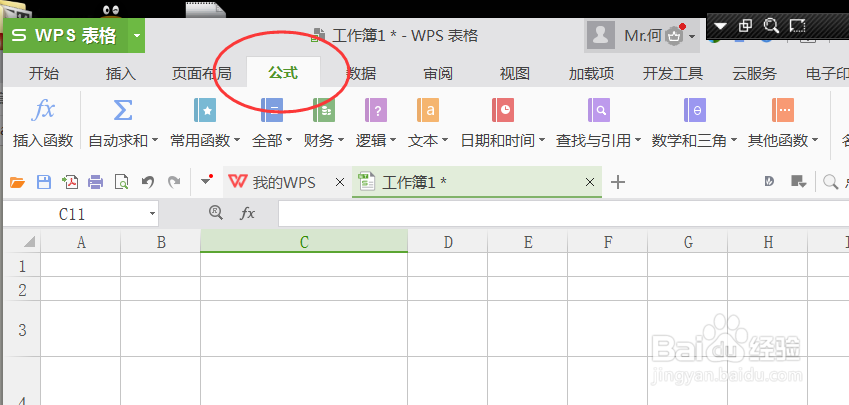Open Financial (财务) functions icon
Viewport: 849px width, 405px height.
tap(324, 110)
